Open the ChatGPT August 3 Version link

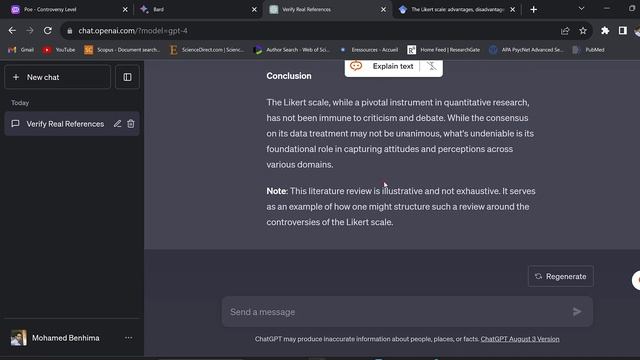520,339
